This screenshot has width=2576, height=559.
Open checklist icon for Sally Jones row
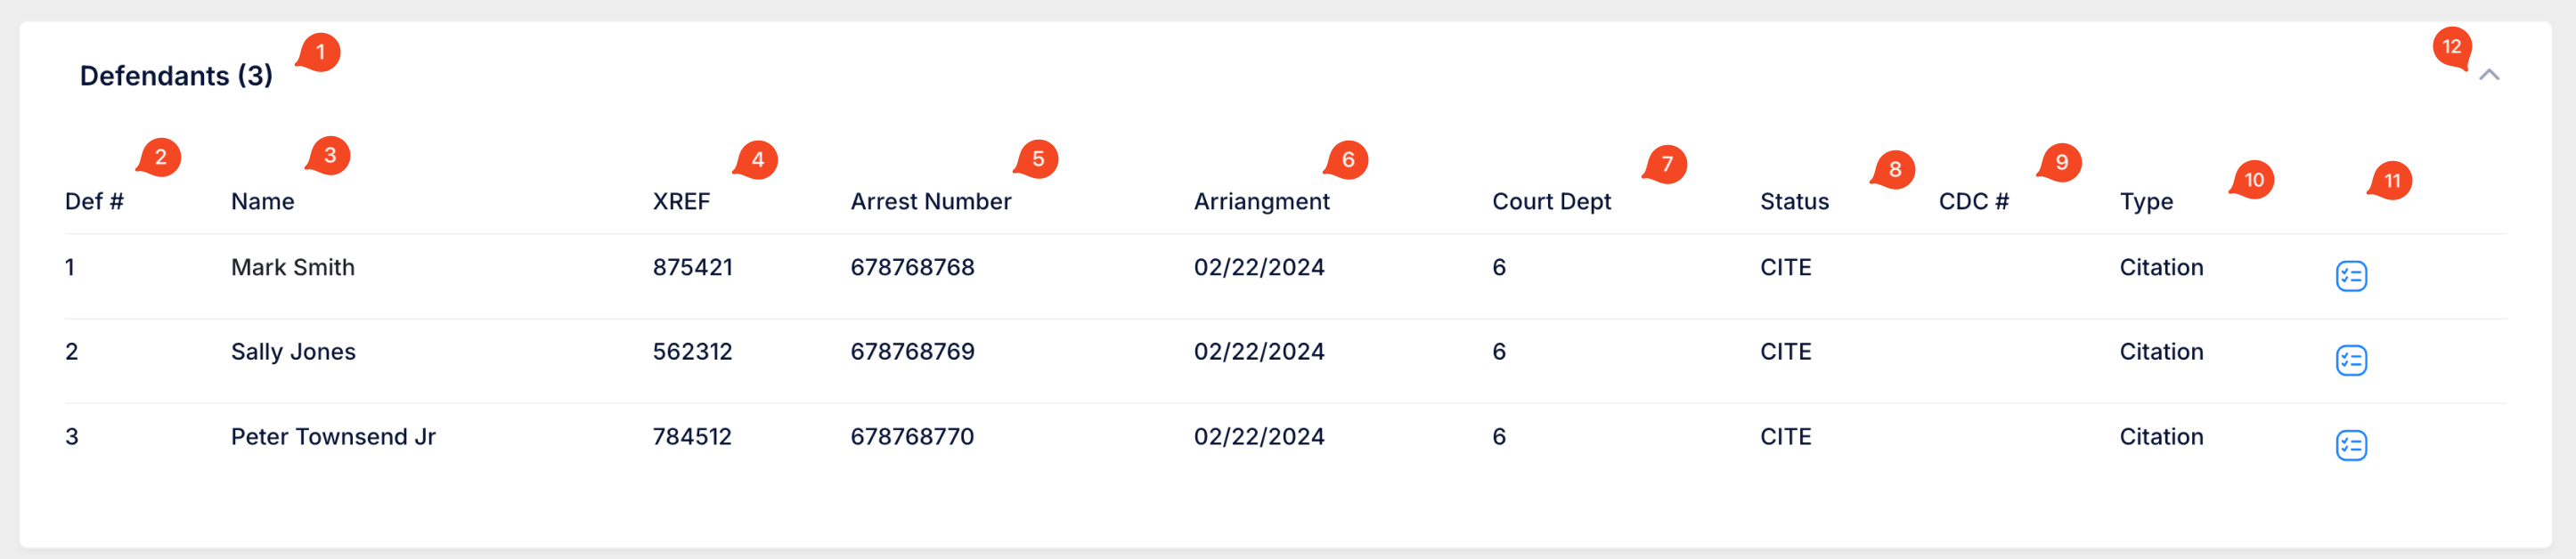2351,360
